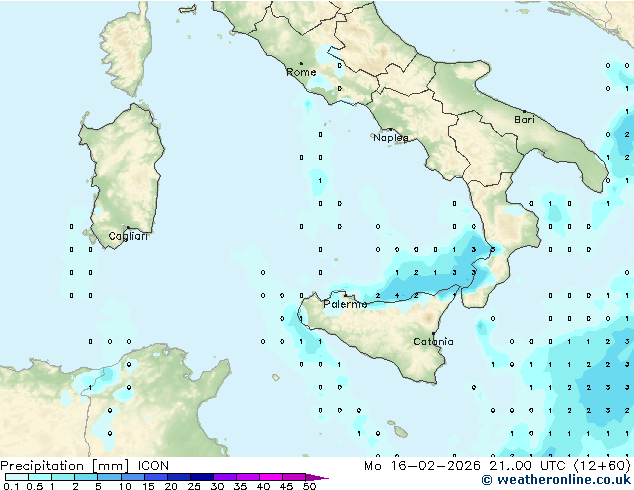Click the '0.5' legend scale value
The height and width of the screenshot is (490, 634).
pos(34,486)
